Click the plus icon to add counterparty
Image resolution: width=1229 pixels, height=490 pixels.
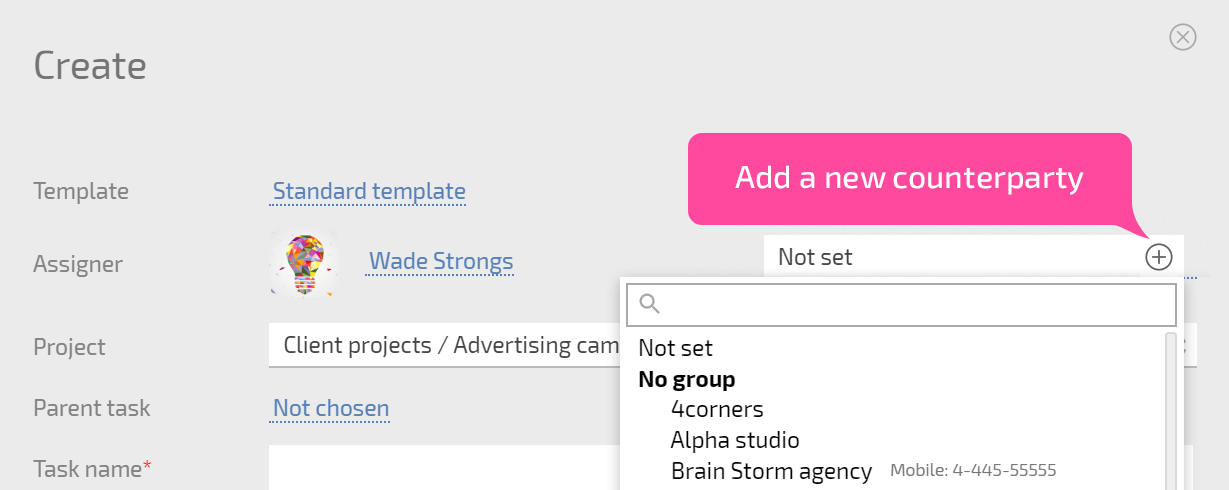pyautogui.click(x=1158, y=257)
